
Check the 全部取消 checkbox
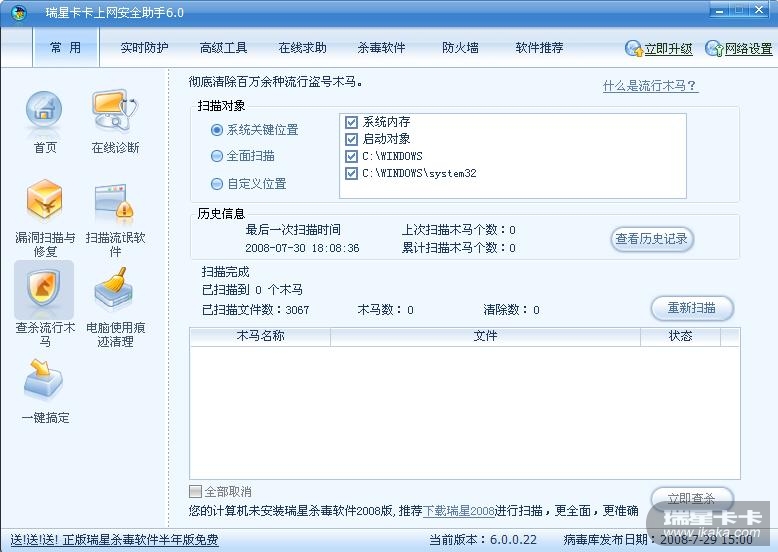(195, 491)
